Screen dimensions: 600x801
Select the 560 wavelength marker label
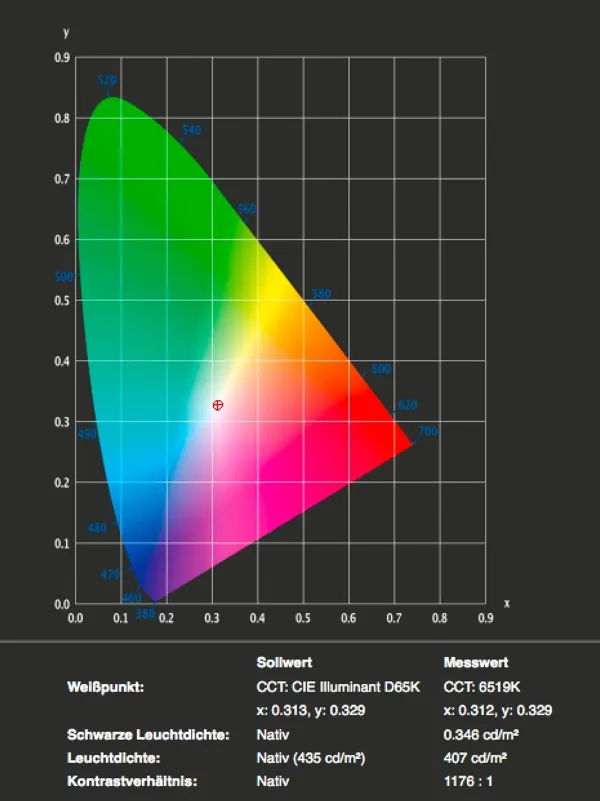247,208
